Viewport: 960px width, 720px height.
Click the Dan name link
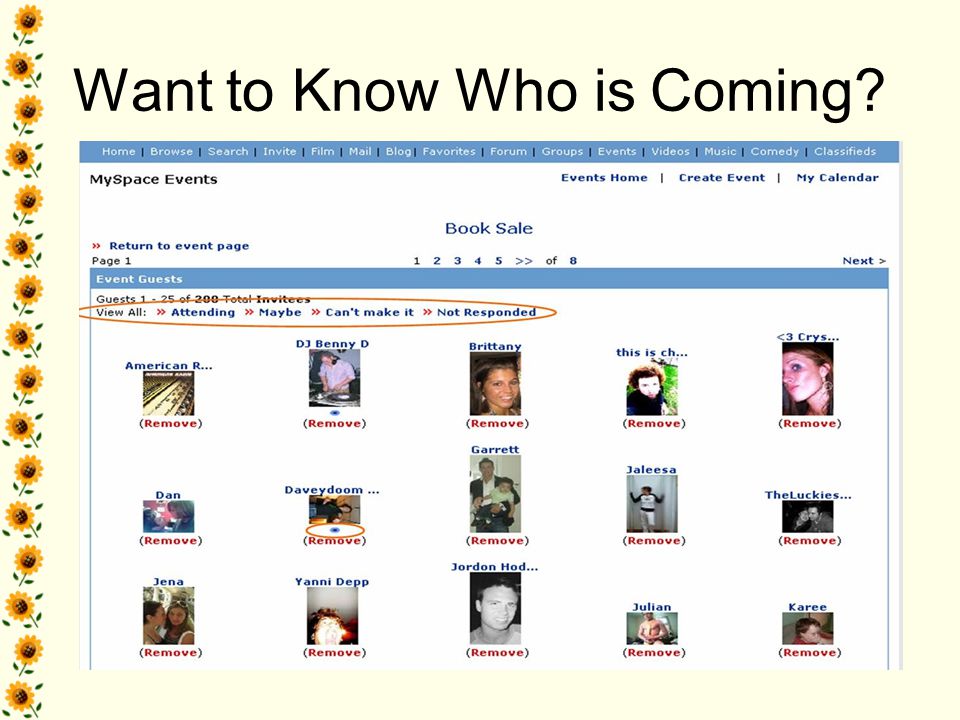[x=168, y=495]
